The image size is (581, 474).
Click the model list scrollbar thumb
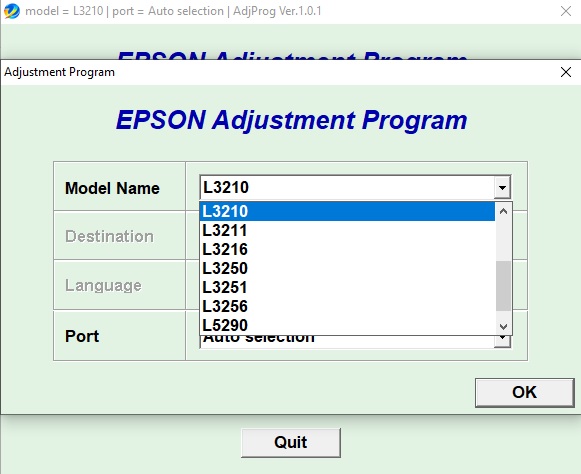coord(503,286)
